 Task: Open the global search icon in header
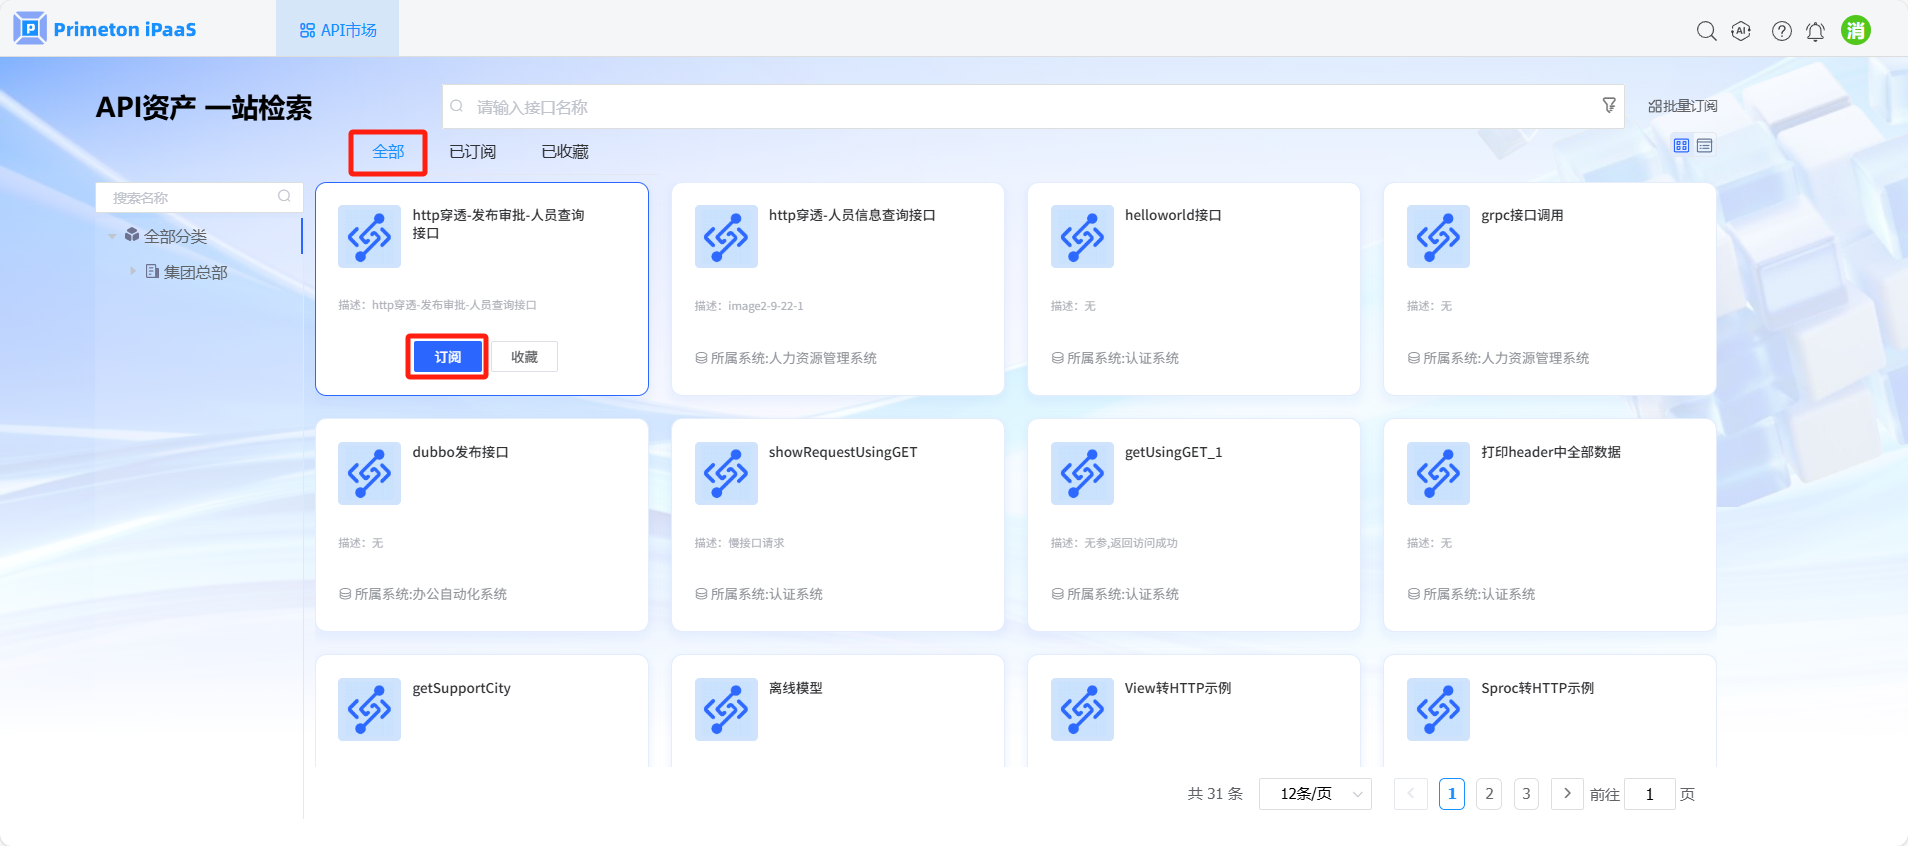1707,31
